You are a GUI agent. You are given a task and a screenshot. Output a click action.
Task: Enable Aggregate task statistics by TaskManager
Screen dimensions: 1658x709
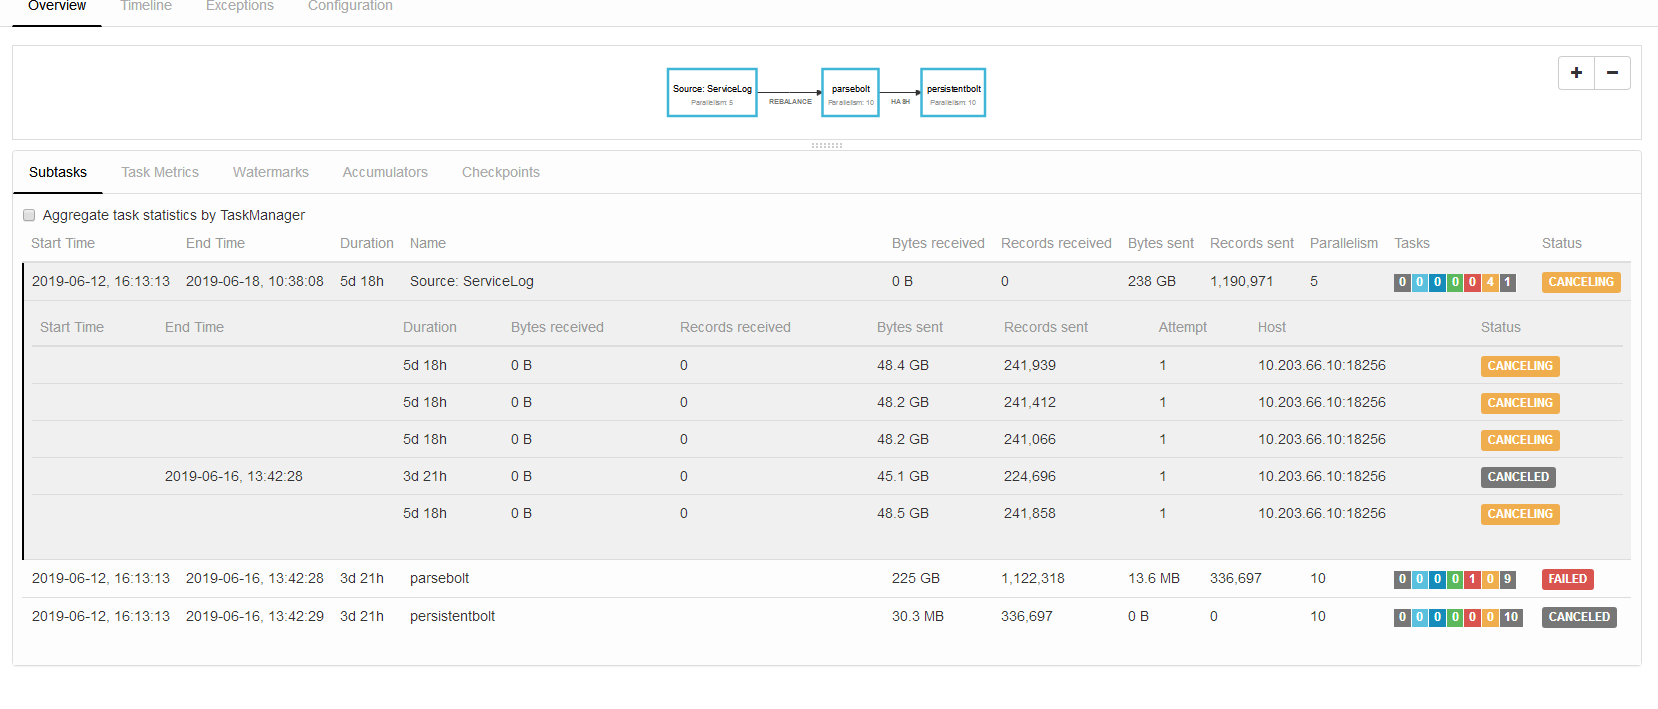pos(29,215)
